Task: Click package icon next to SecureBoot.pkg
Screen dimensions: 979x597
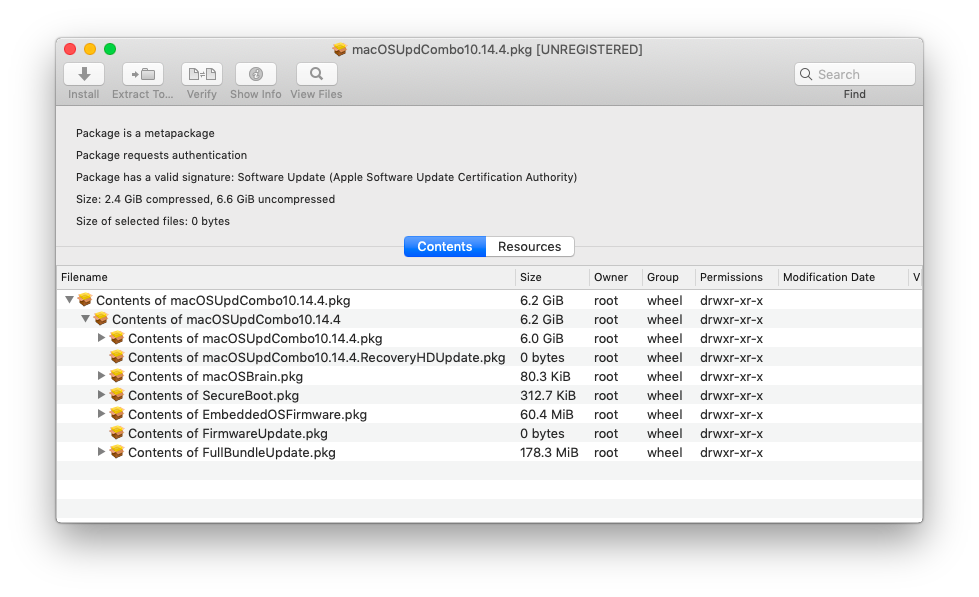Action: pyautogui.click(x=117, y=395)
